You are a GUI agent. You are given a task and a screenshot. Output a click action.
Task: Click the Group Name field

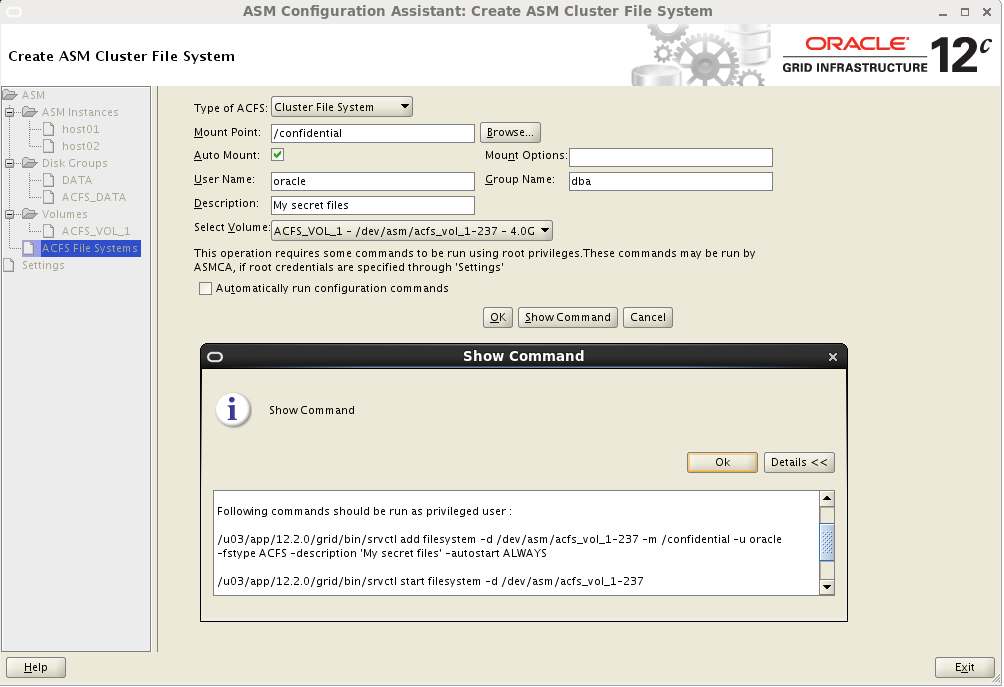[670, 181]
